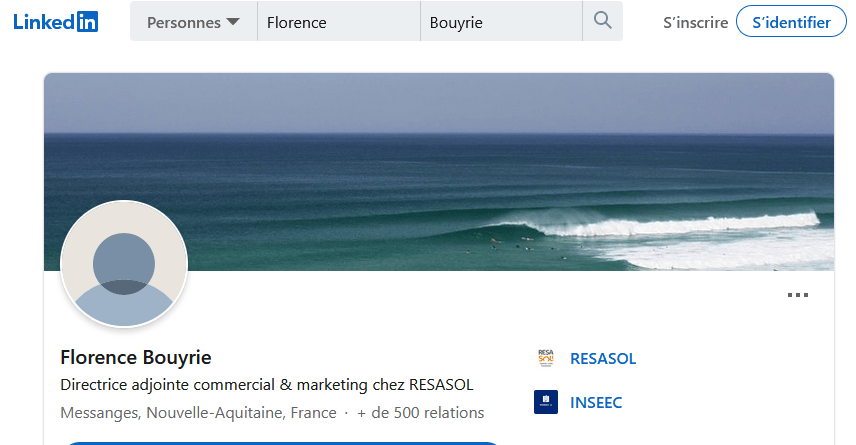Screen dimensions: 856x445
Task: Click the S'inscrire link
Action: (695, 22)
